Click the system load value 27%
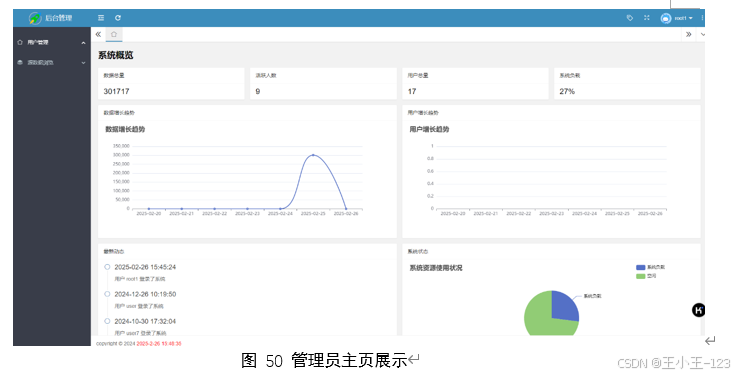This screenshot has width=742, height=376. [567, 91]
